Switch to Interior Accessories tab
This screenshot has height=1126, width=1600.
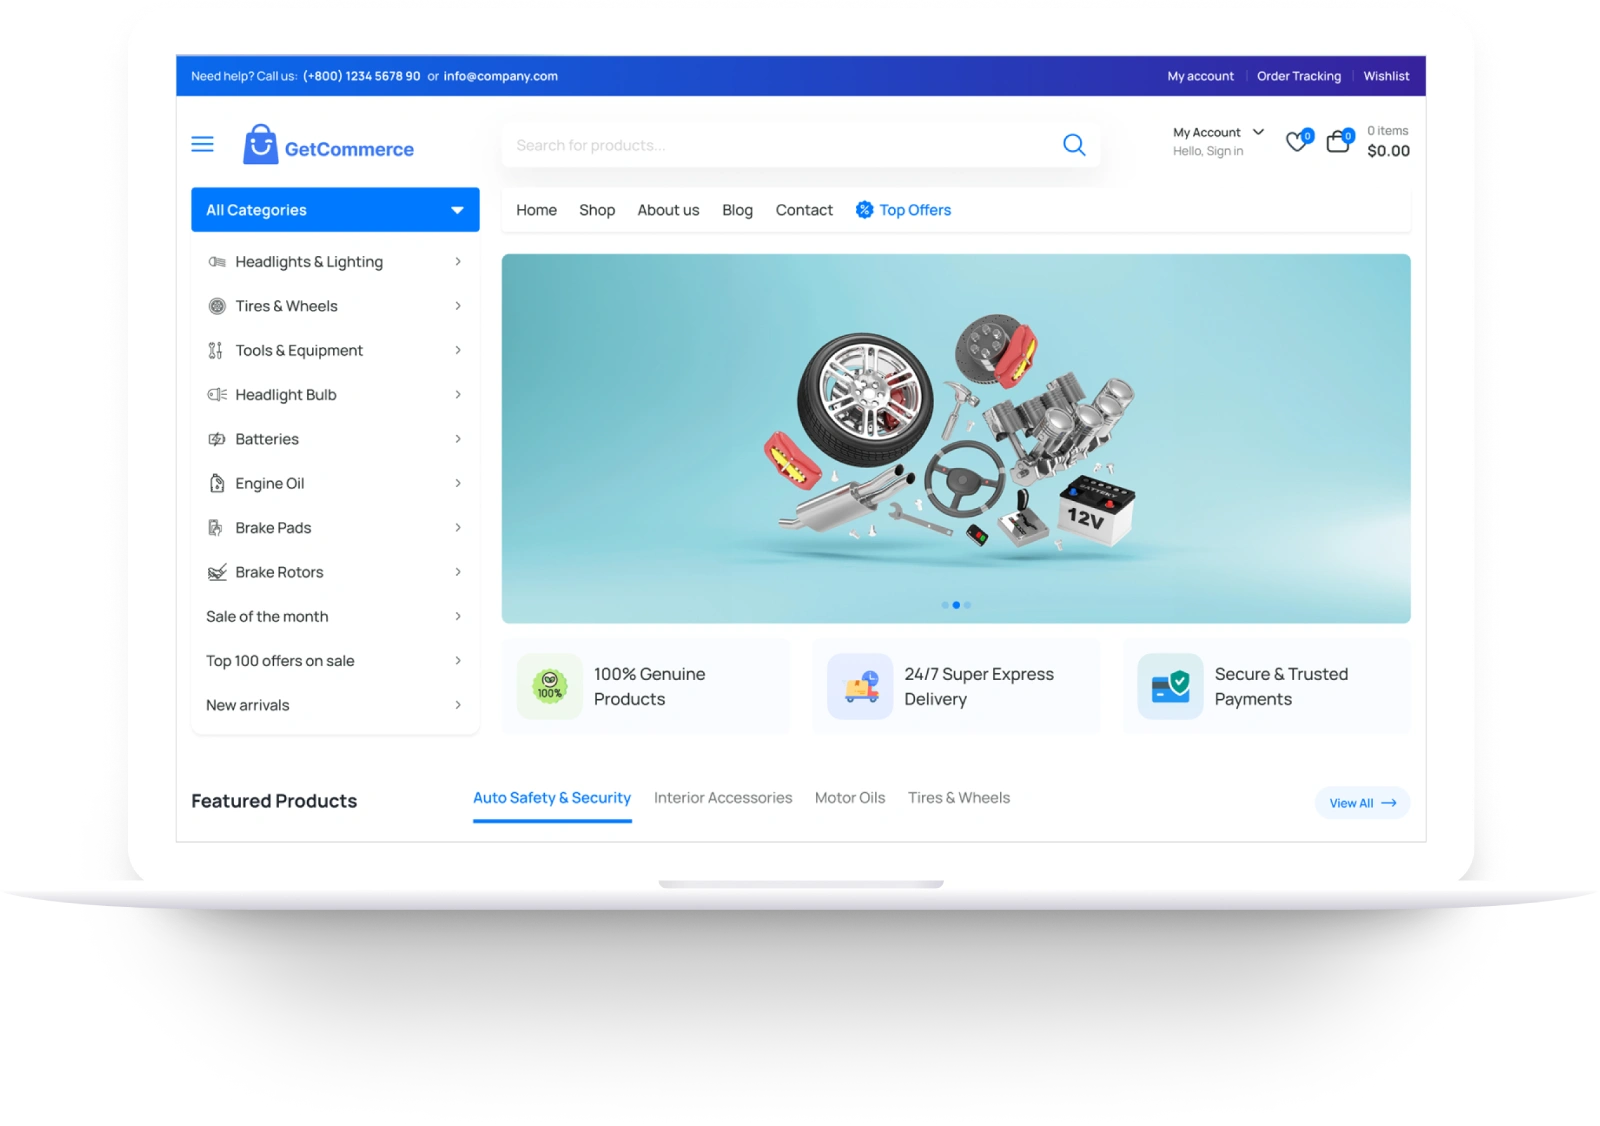pos(722,798)
